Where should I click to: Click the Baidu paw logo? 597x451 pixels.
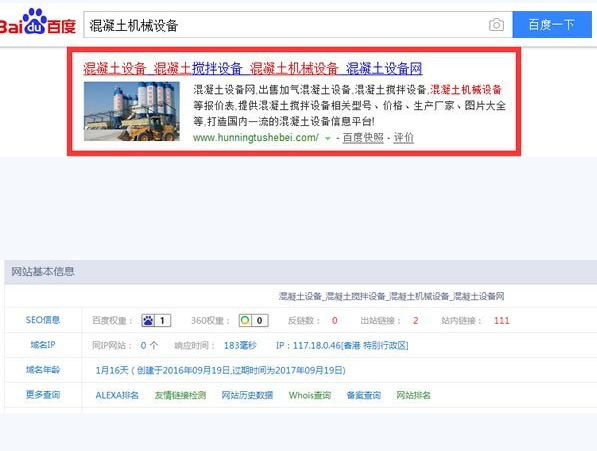pos(37,22)
